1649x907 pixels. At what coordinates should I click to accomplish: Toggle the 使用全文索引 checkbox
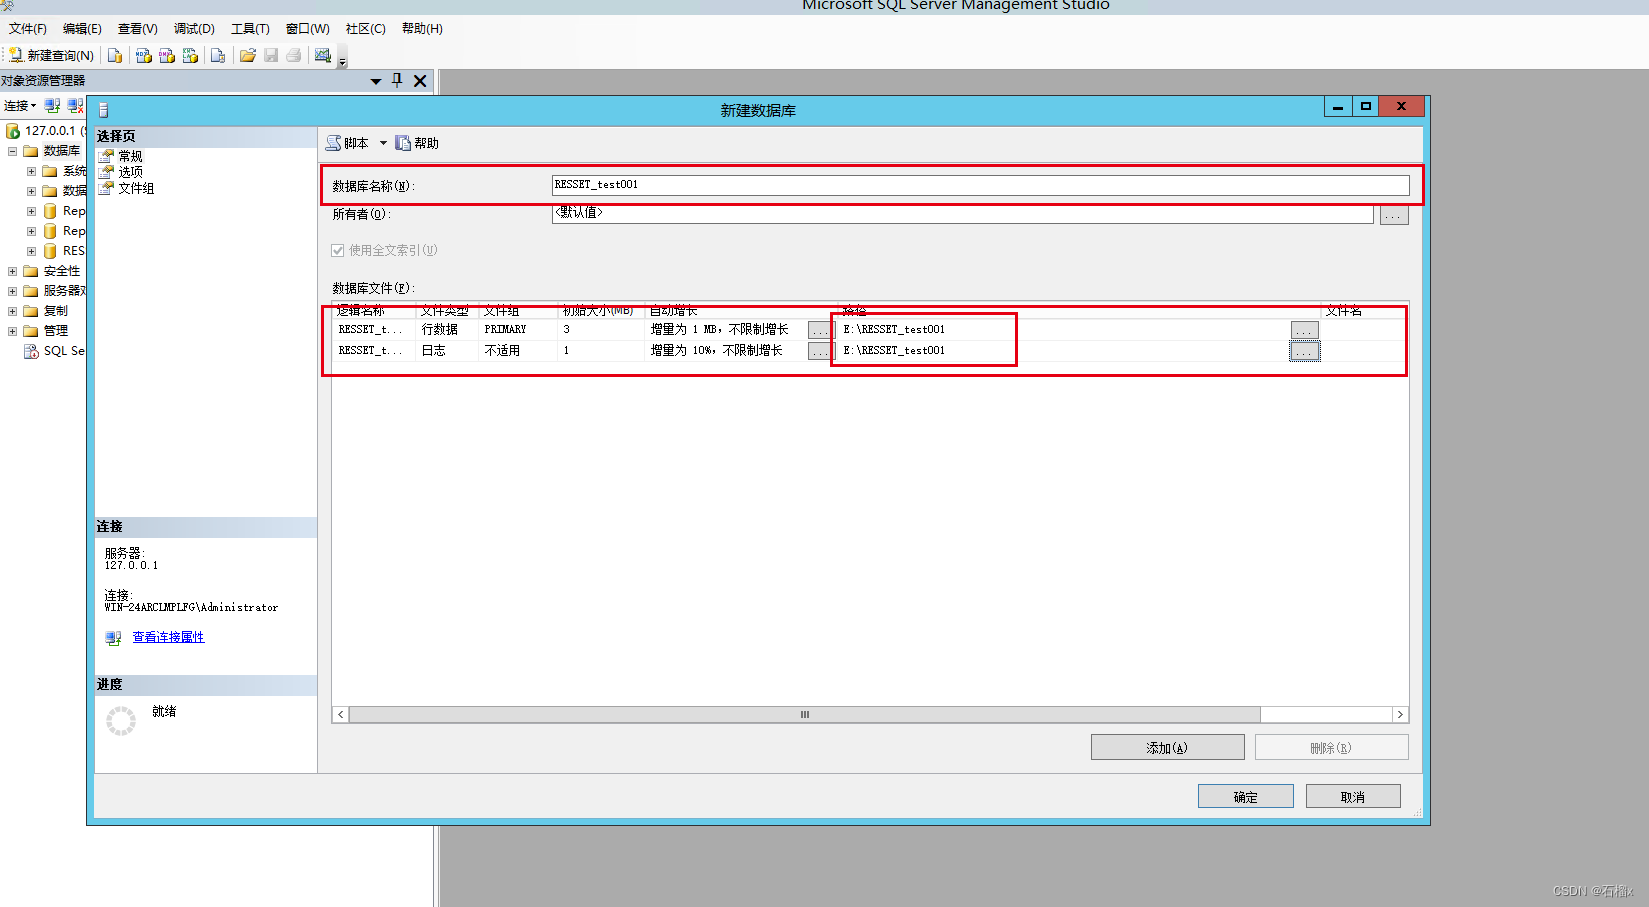coord(338,250)
